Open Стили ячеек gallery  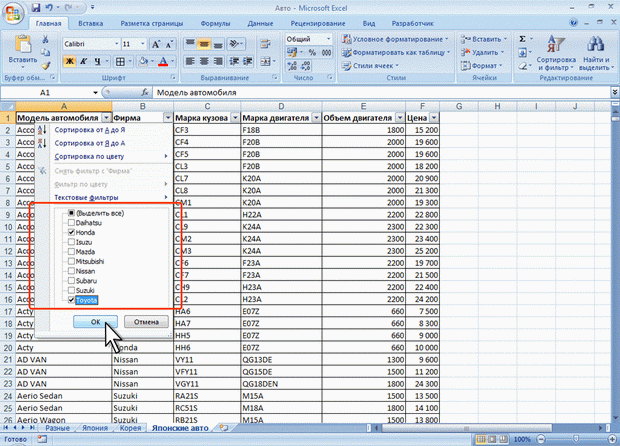370,66
